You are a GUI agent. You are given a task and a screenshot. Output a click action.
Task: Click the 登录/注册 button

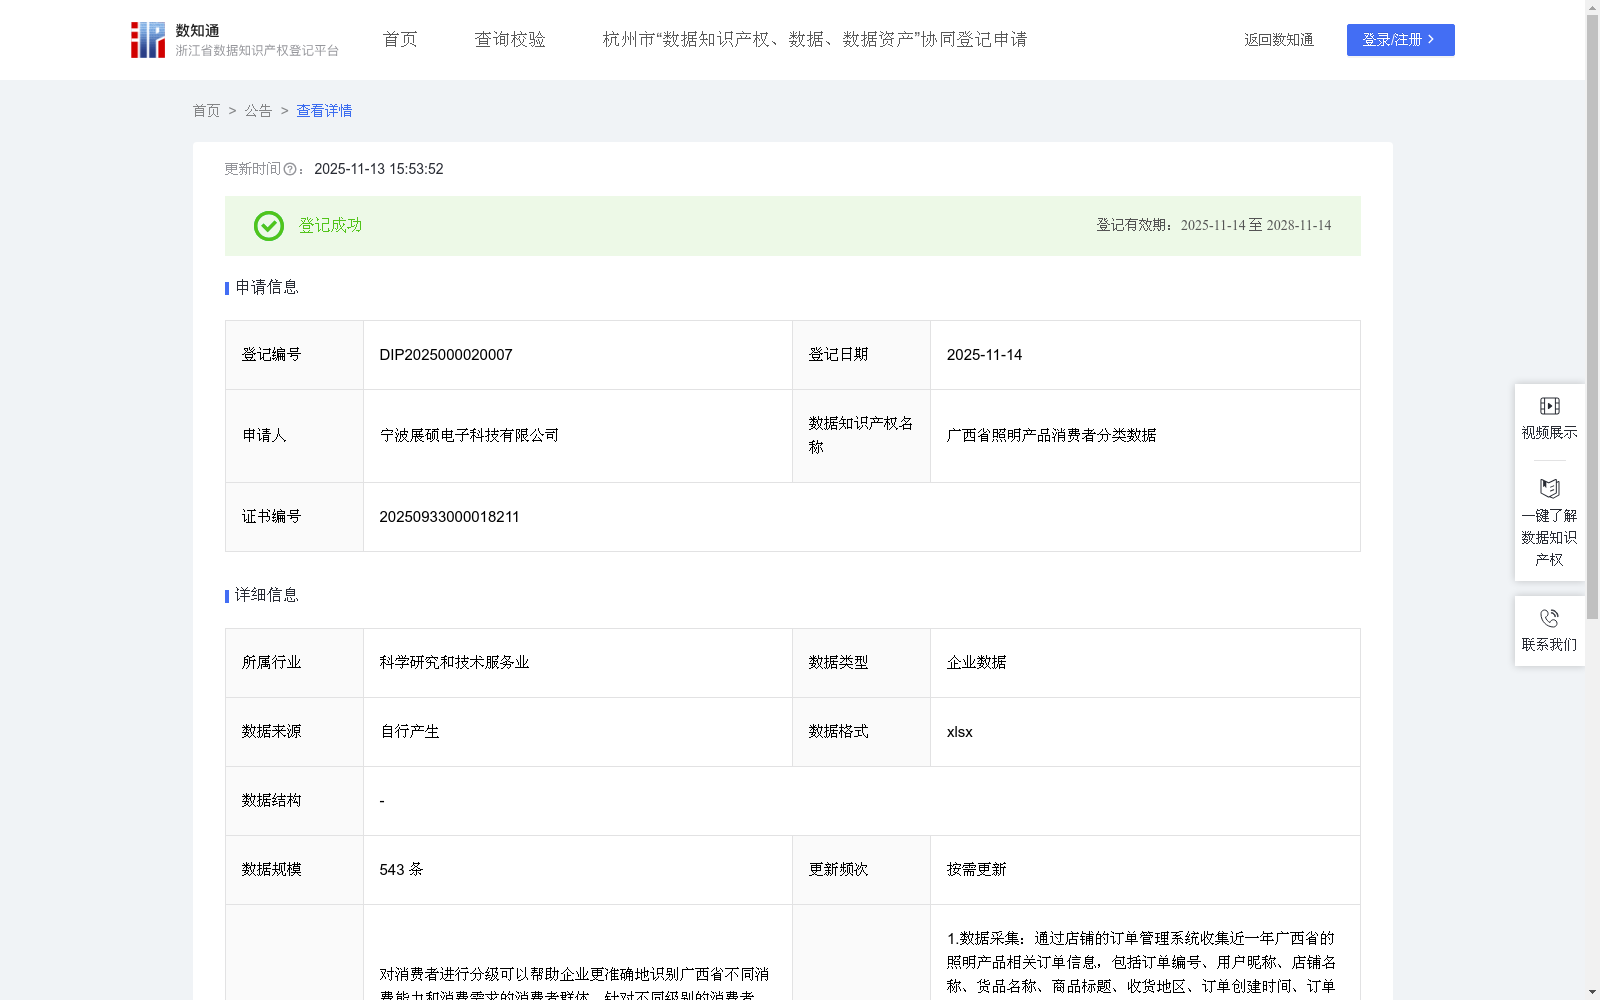pos(1400,40)
